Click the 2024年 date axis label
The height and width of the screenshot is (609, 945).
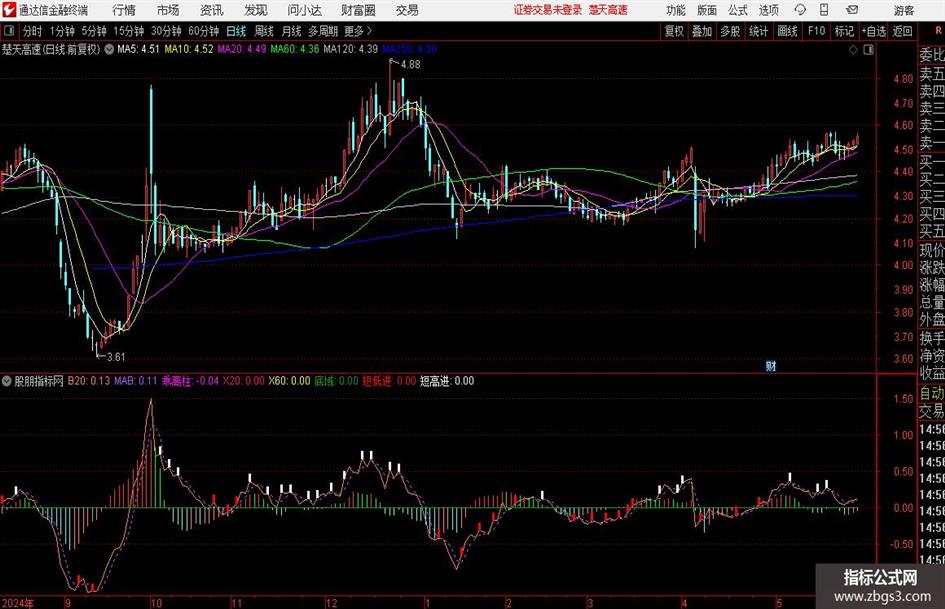pyautogui.click(x=18, y=602)
